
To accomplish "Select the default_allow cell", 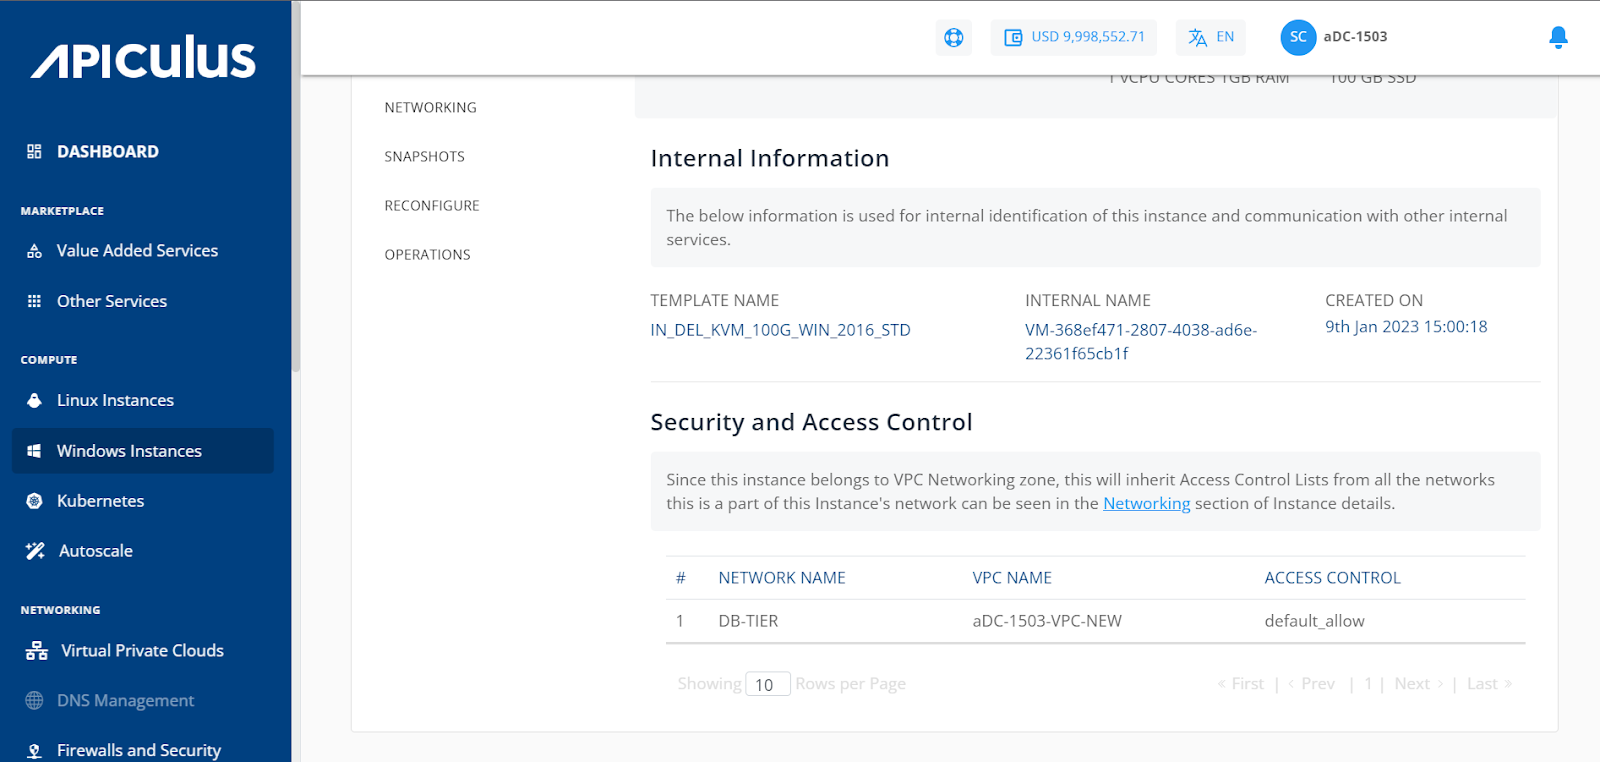I will [x=1314, y=621].
